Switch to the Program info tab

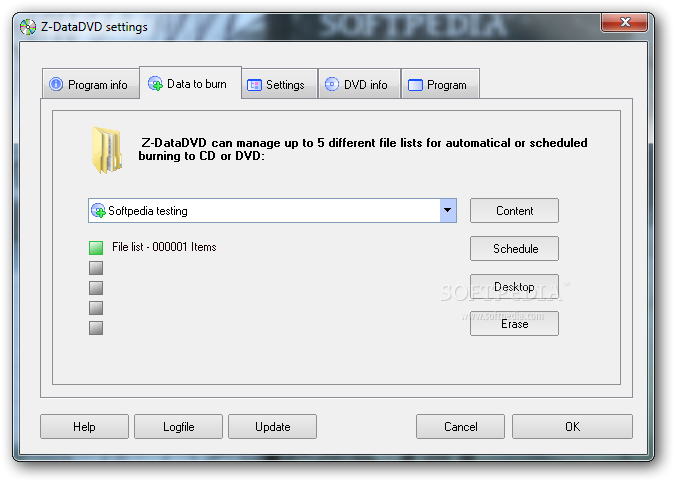point(91,84)
